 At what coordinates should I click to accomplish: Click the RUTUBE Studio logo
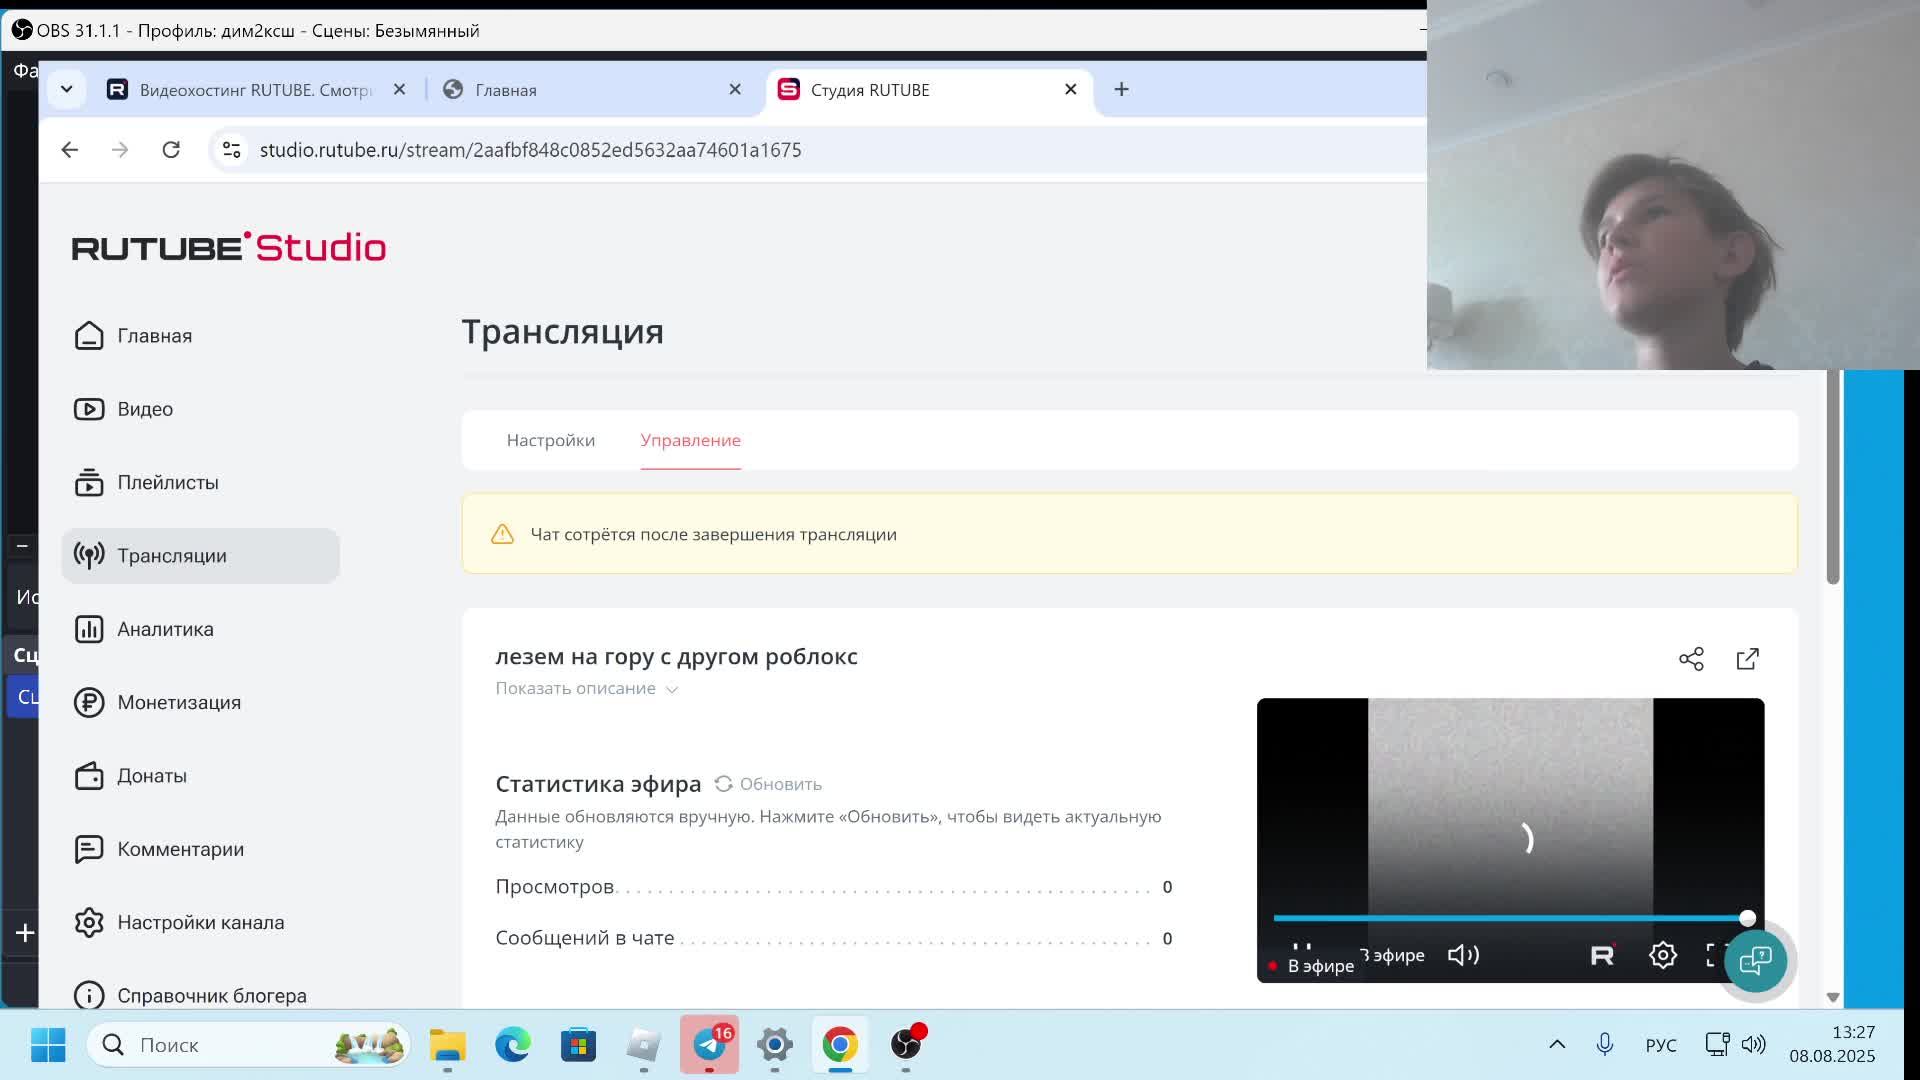229,247
